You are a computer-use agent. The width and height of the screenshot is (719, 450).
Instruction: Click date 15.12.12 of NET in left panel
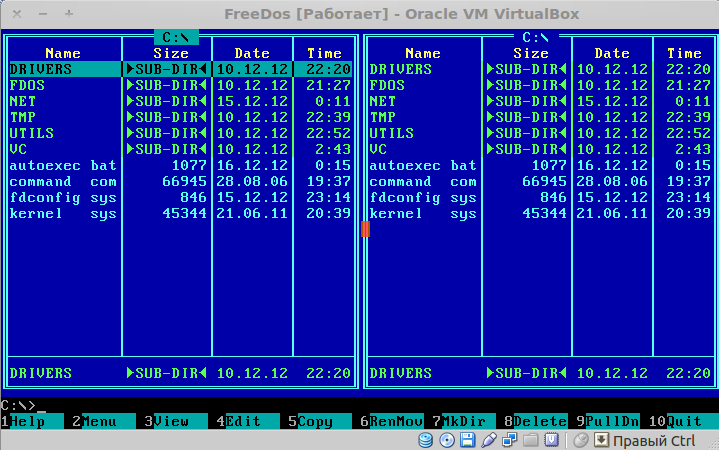pyautogui.click(x=252, y=101)
